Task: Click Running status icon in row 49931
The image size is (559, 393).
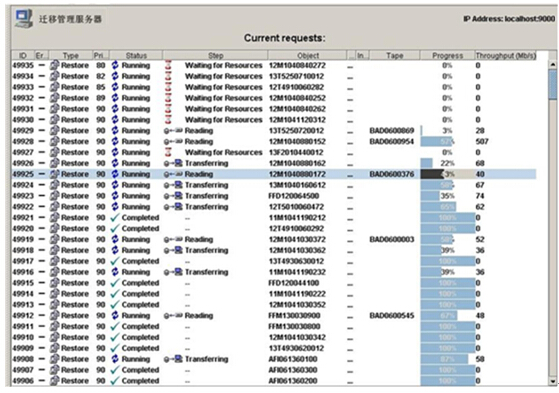Action: tap(115, 109)
